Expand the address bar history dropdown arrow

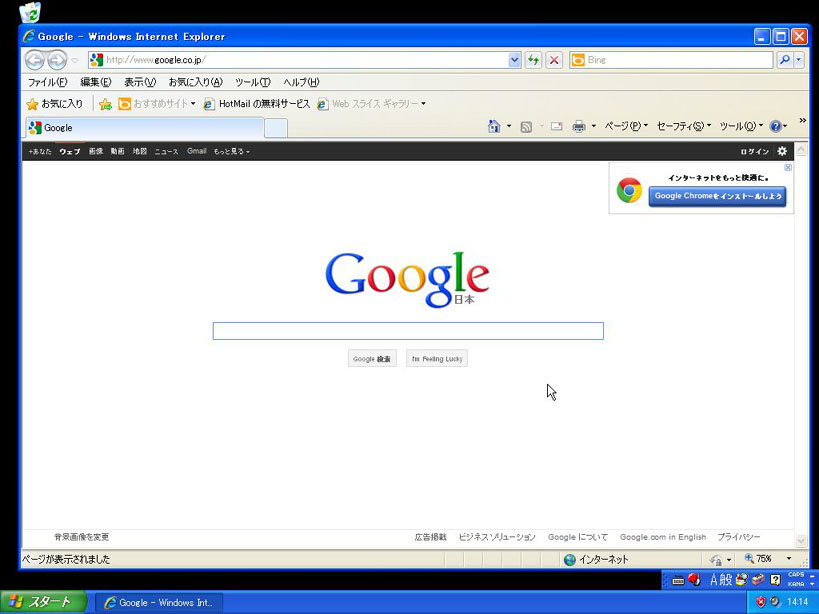[514, 60]
